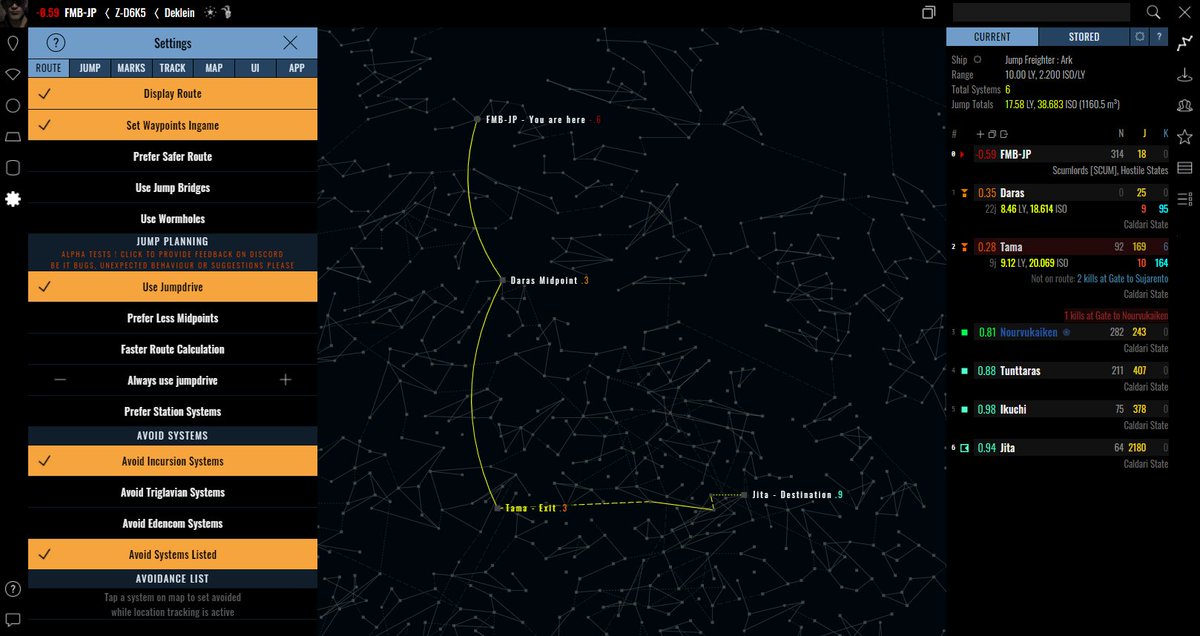Select the circle icon in left sidebar
The width and height of the screenshot is (1200, 636).
coord(13,105)
